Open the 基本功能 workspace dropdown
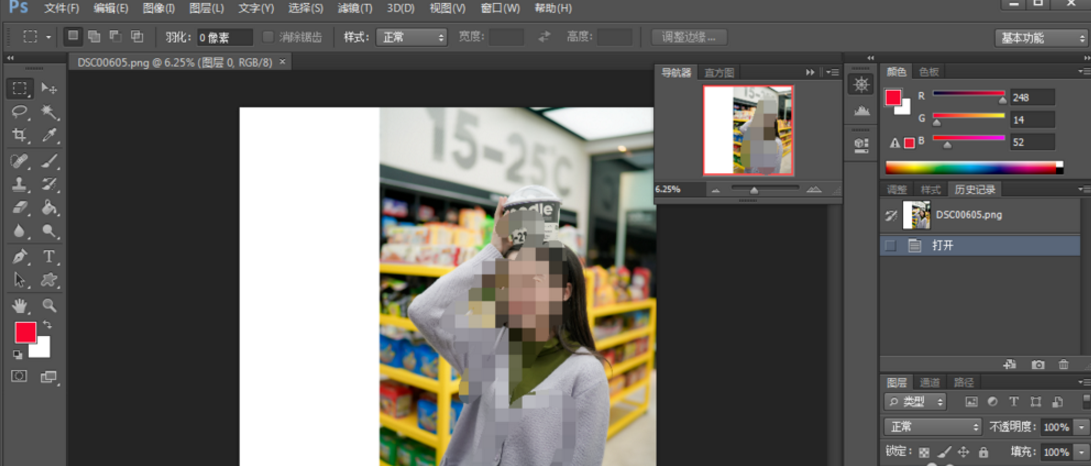This screenshot has width=1091, height=466. [x=1041, y=38]
